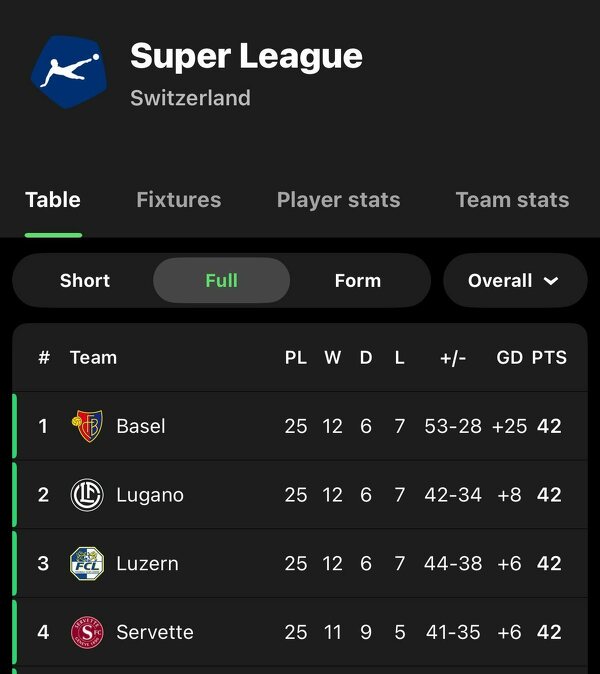The image size is (600, 674).
Task: Click the GD column header
Action: point(510,358)
